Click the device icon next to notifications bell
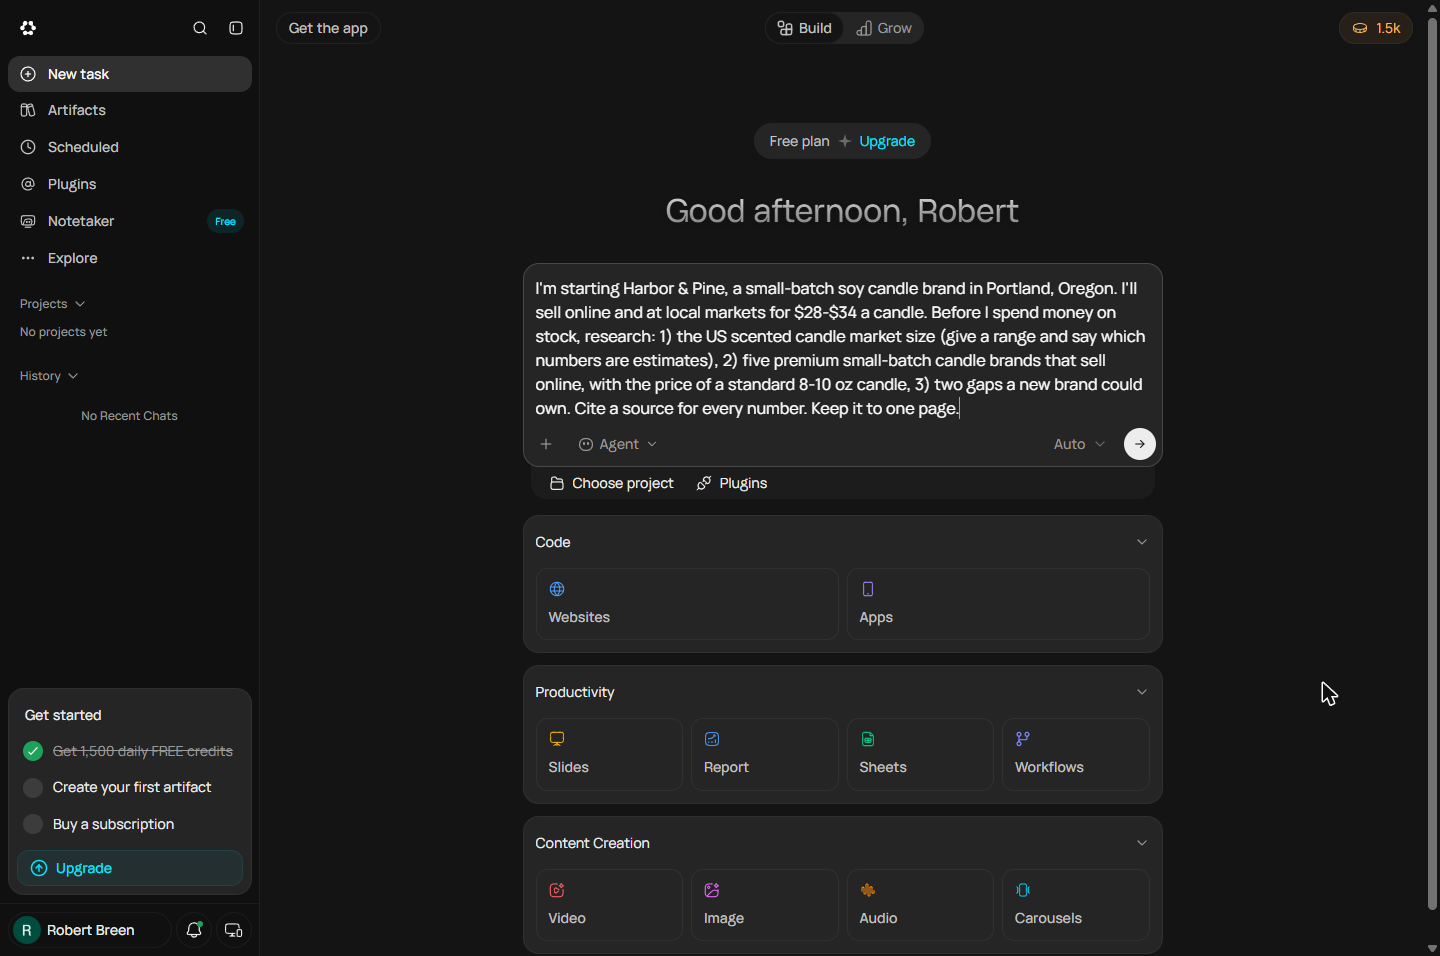1440x956 pixels. pos(233,930)
